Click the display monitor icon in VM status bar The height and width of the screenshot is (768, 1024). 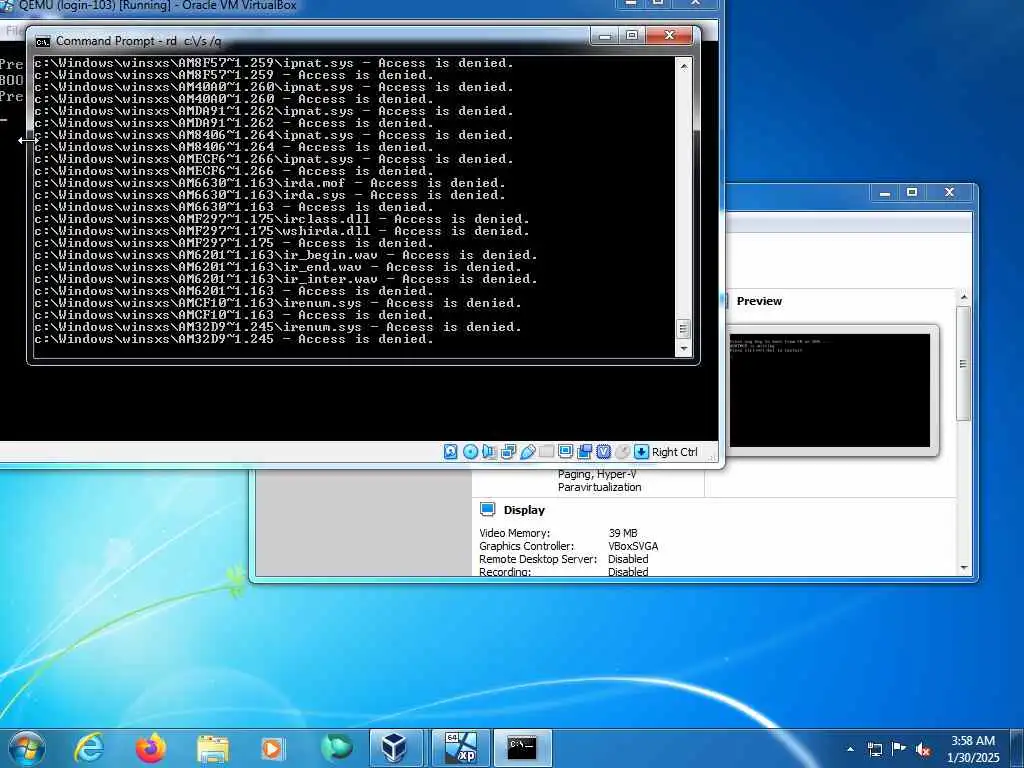[566, 452]
